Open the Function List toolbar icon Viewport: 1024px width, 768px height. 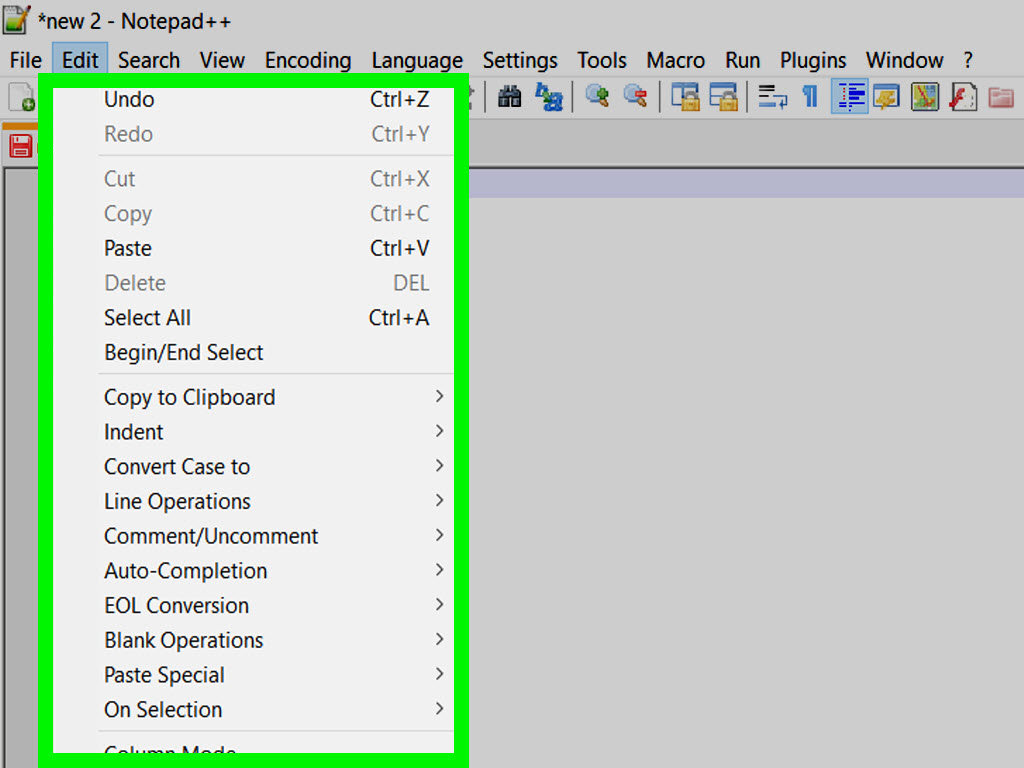tap(963, 97)
